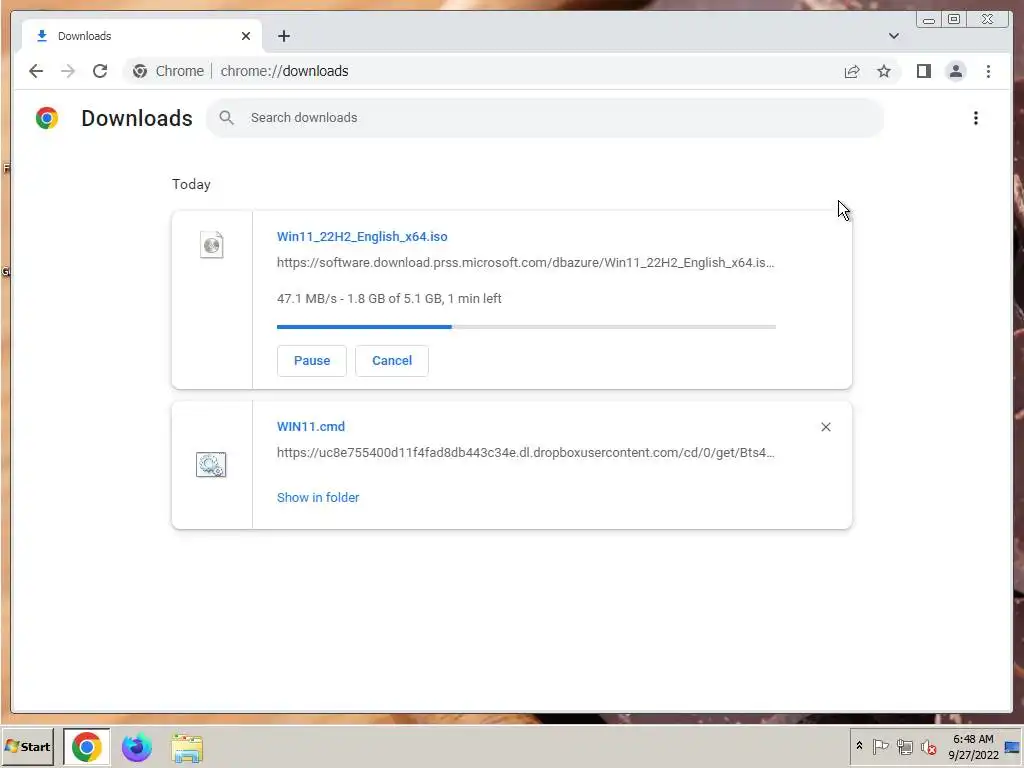This screenshot has height=768, width=1024.
Task: Click the taskbar clock showing 6:48 AM
Action: point(973,746)
